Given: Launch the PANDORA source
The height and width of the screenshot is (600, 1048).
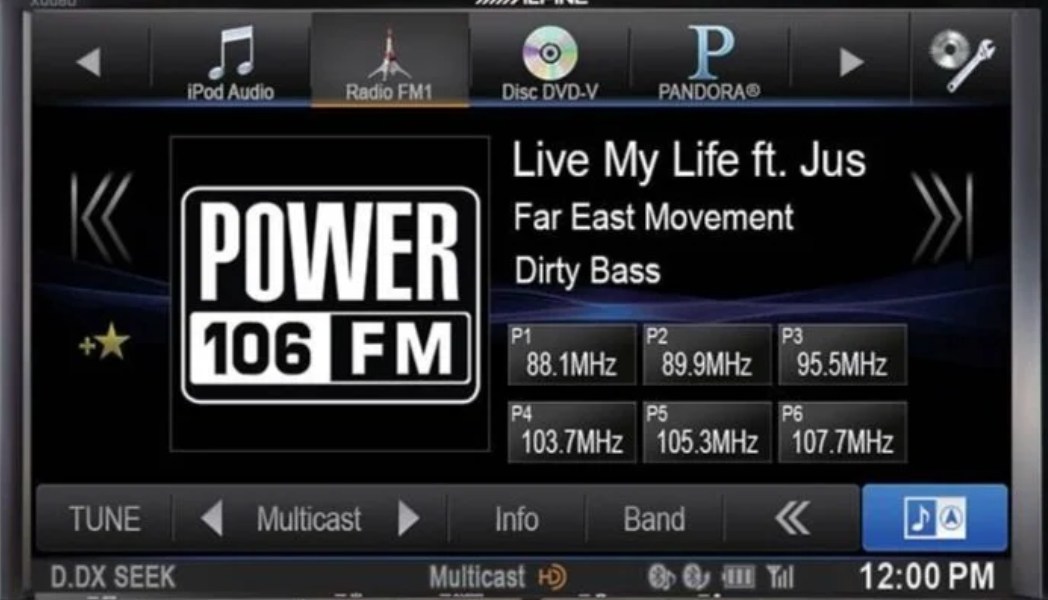Looking at the screenshot, I should click(x=709, y=61).
